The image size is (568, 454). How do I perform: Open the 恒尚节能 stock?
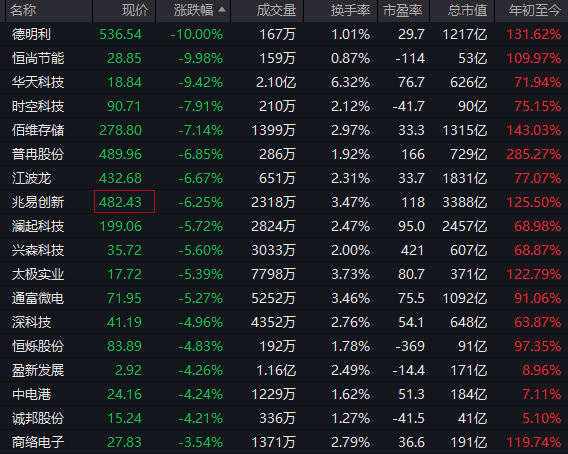click(x=38, y=58)
